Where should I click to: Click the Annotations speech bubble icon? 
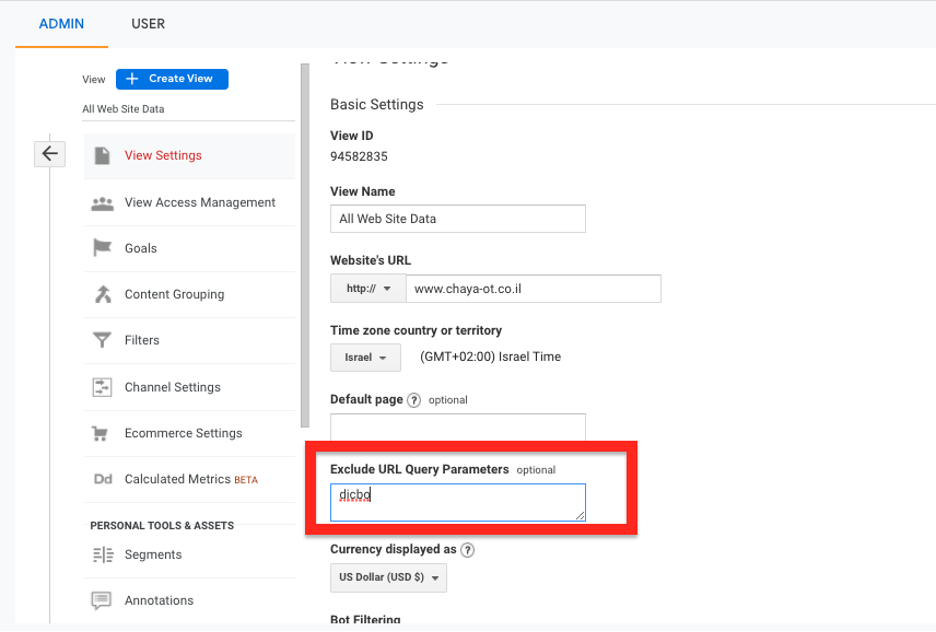point(102,601)
